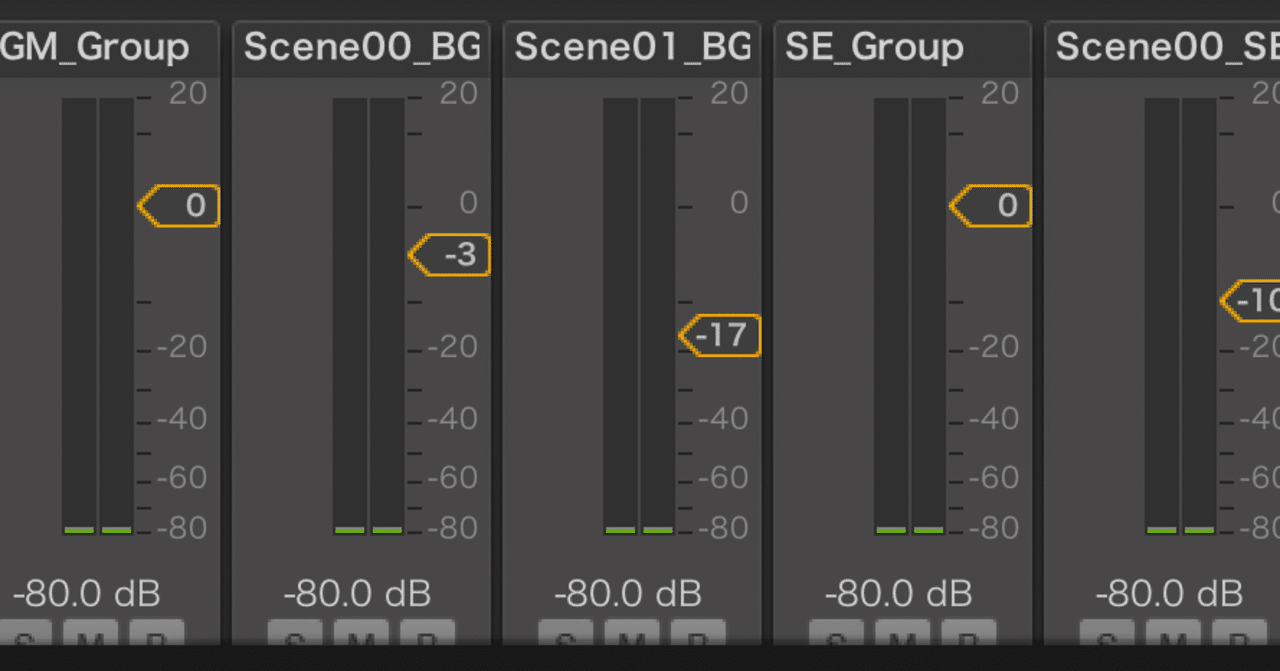This screenshot has width=1280, height=671.
Task: Click the Bypass button on BGM_Group
Action: coord(157,641)
